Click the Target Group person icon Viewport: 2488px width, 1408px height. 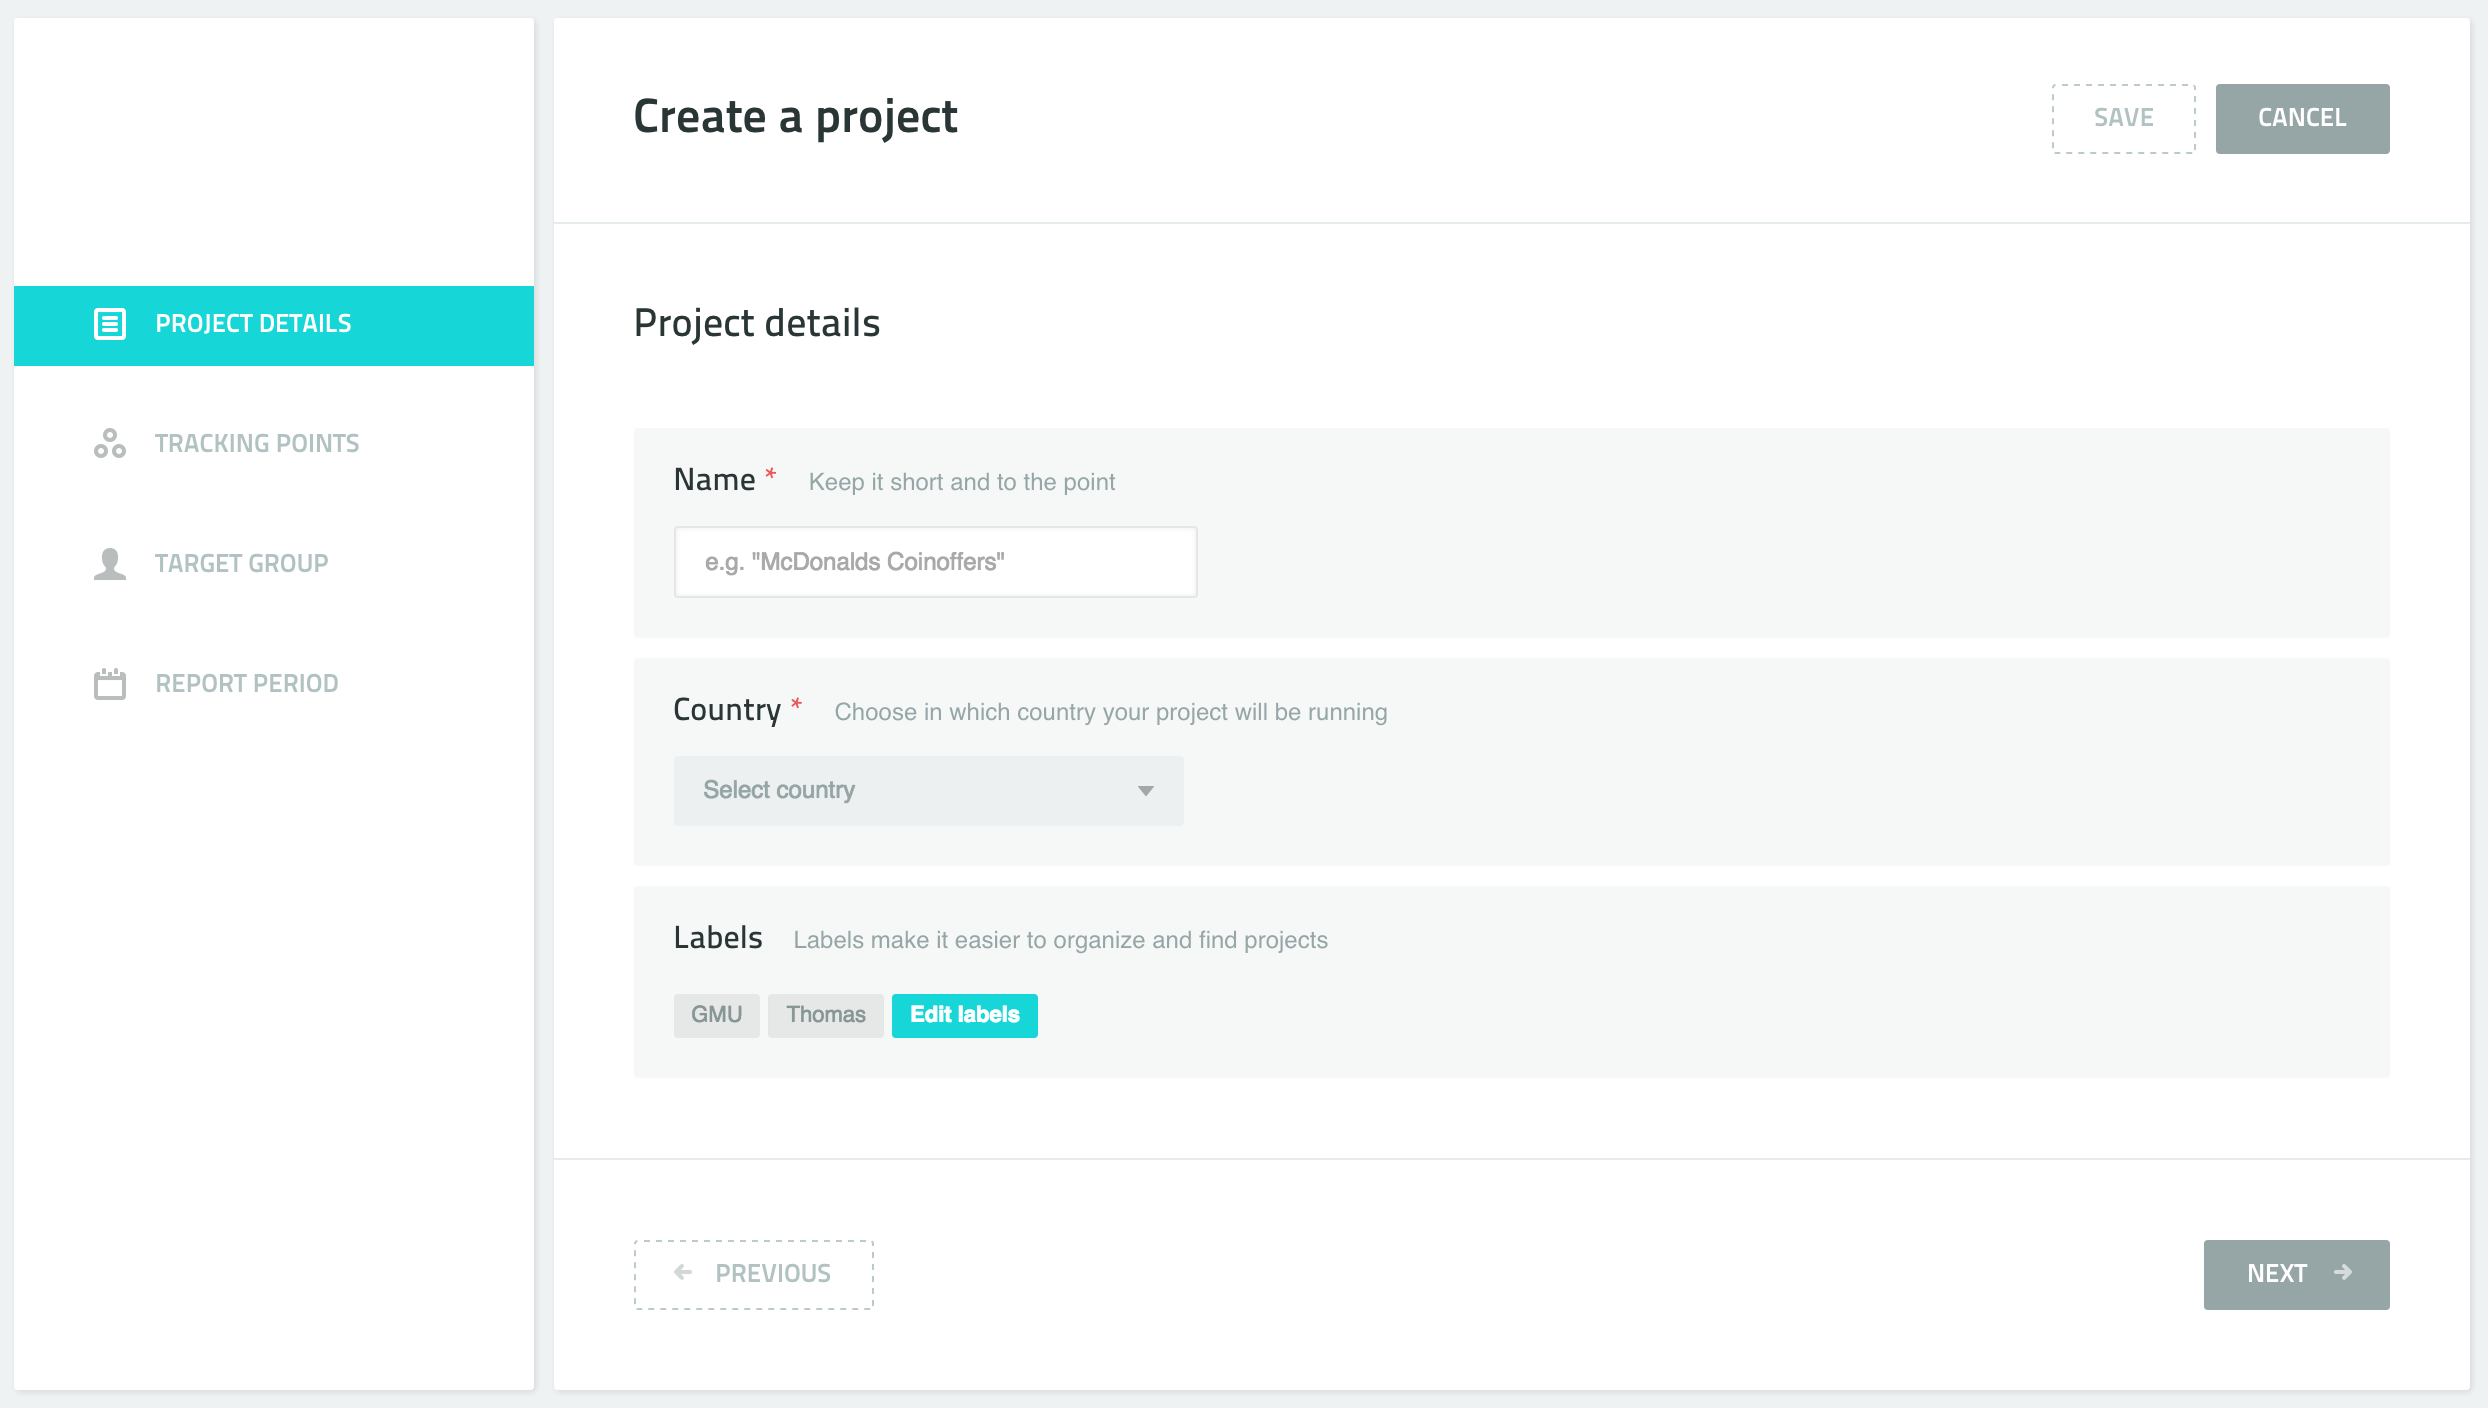(110, 563)
